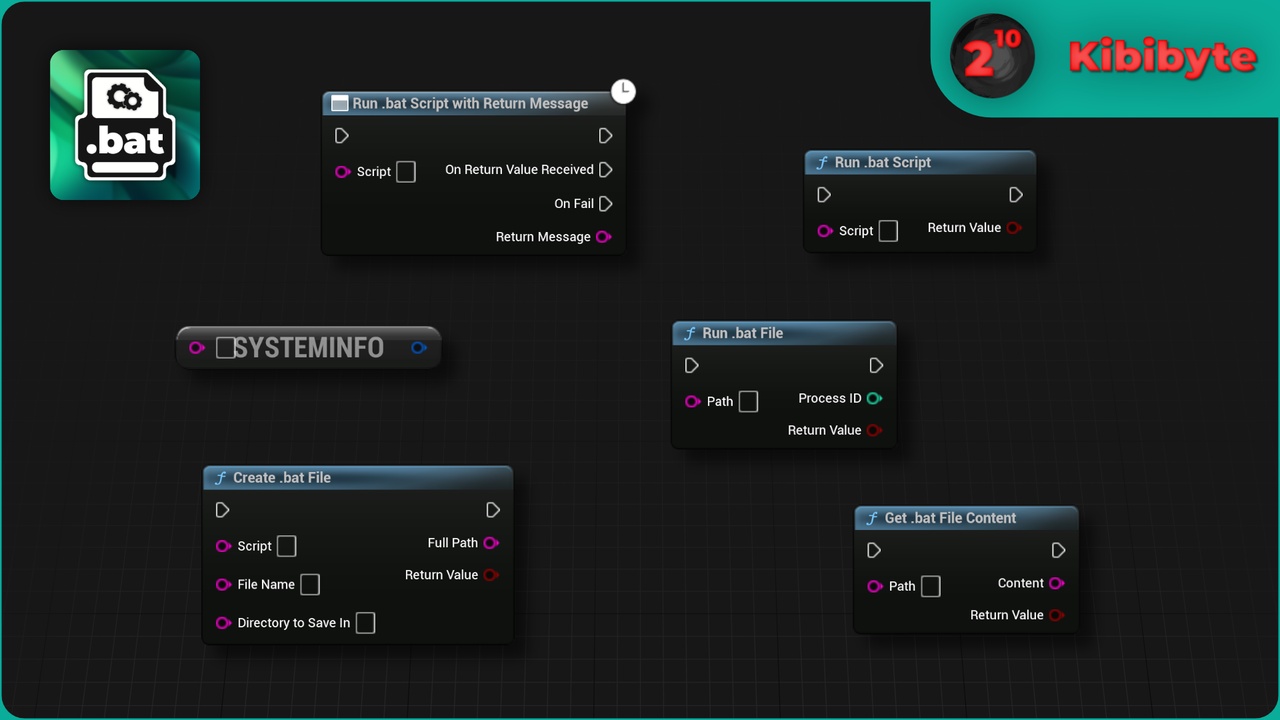
Task: Click the clock latent icon on Run .bat Script with Return Message
Action: (x=623, y=91)
